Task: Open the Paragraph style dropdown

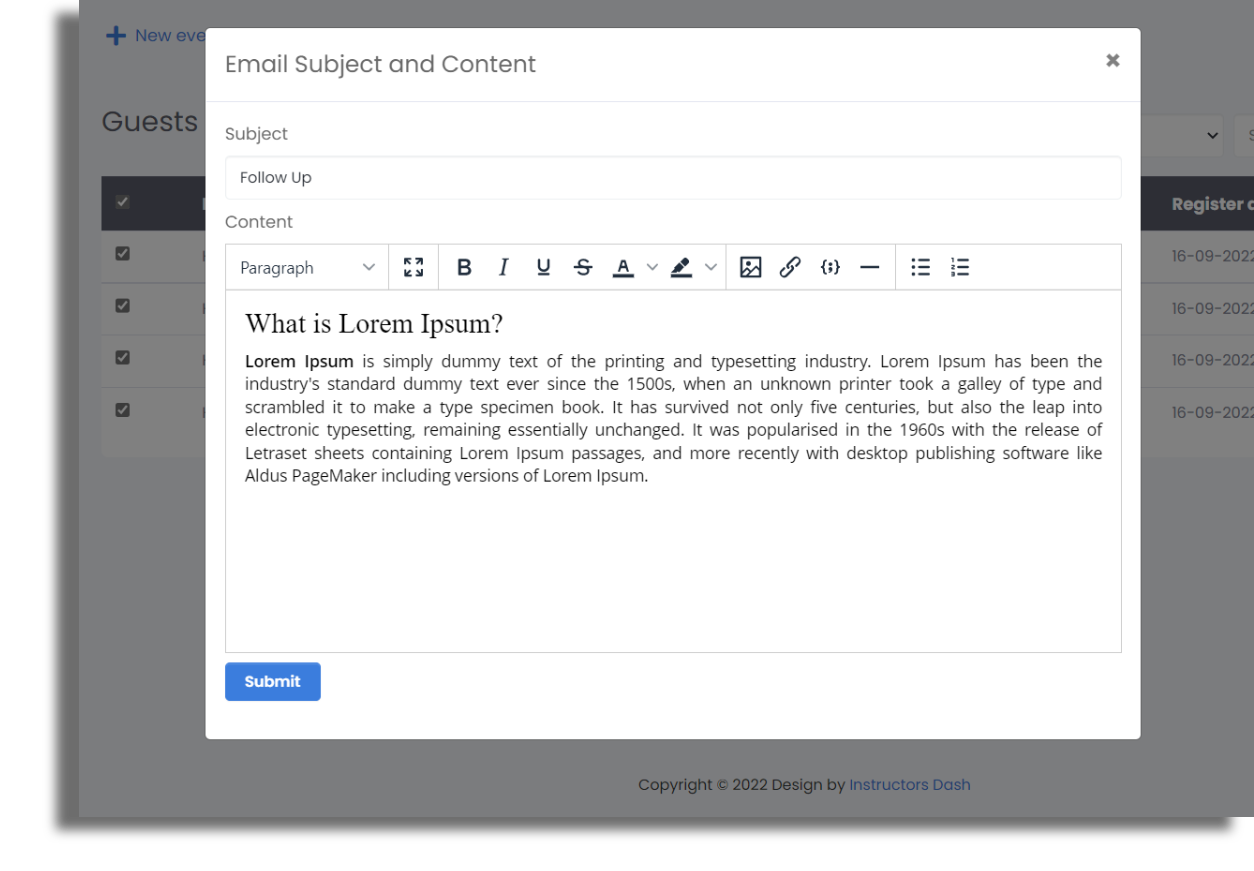Action: pos(307,267)
